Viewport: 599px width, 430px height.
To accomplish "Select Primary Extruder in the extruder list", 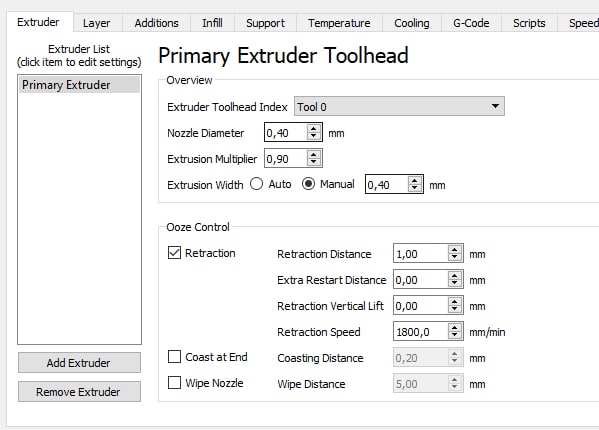I will (x=79, y=85).
